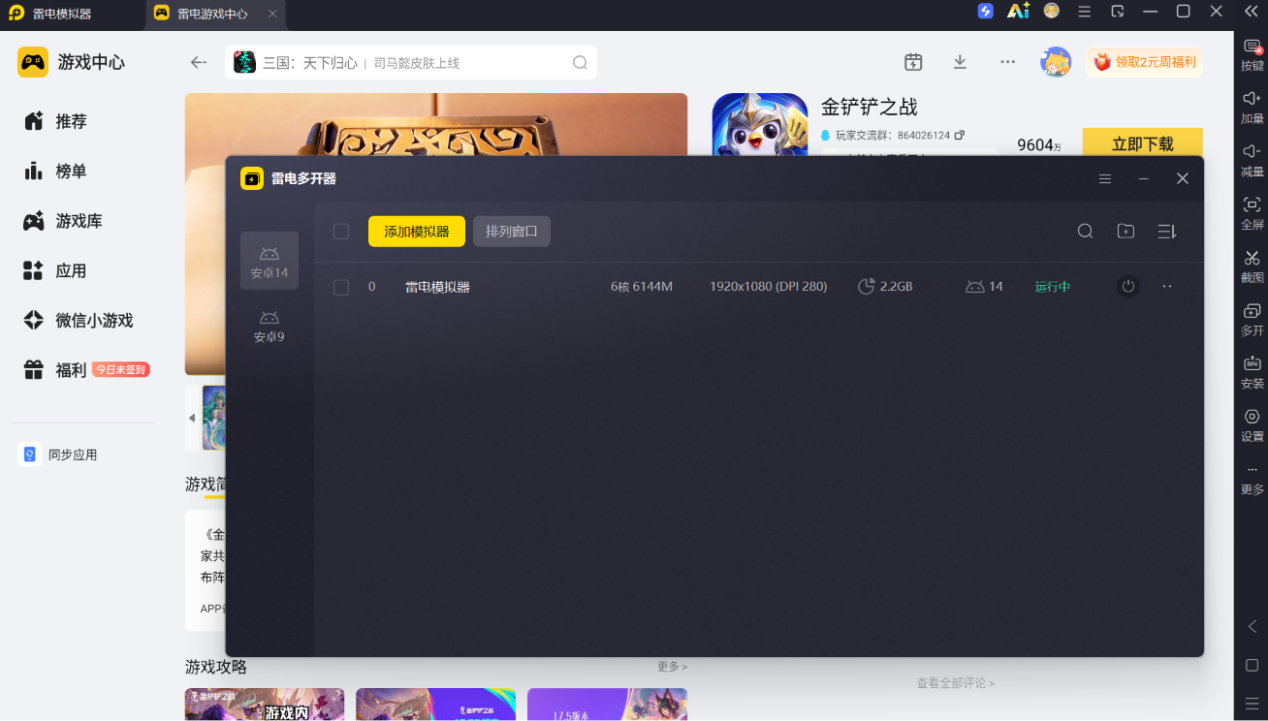Check the 雷电模拟器 row checkbox
The width and height of the screenshot is (1268, 721).
(341, 287)
